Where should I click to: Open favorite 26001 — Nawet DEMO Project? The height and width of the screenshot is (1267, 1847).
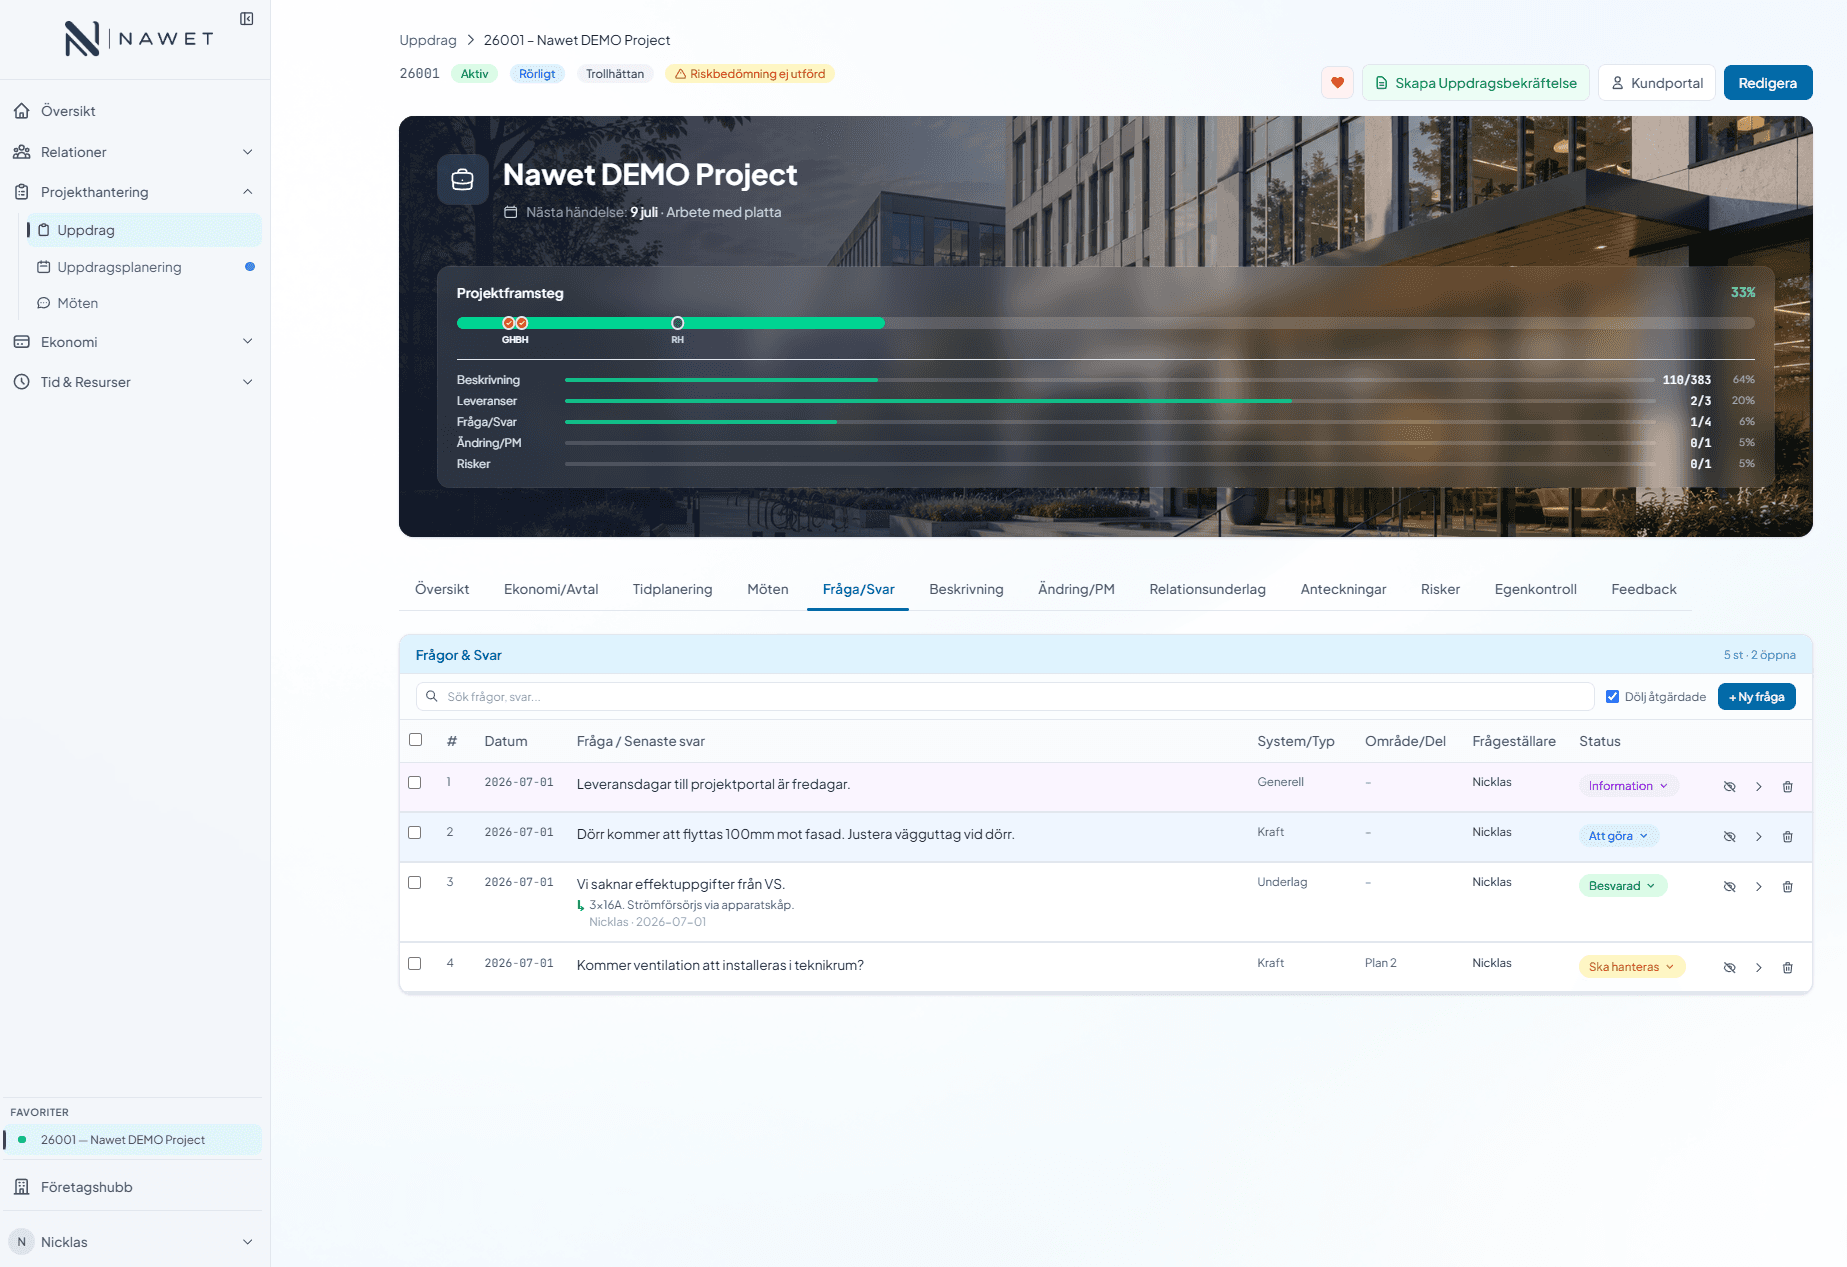pyautogui.click(x=132, y=1140)
